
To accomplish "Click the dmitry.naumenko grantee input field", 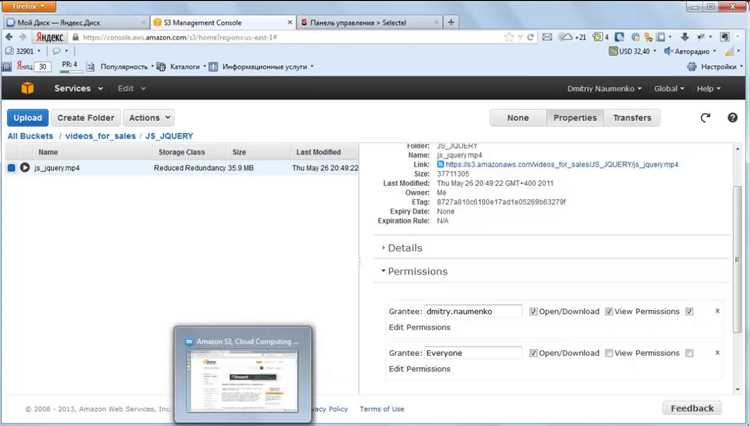I will (x=473, y=311).
